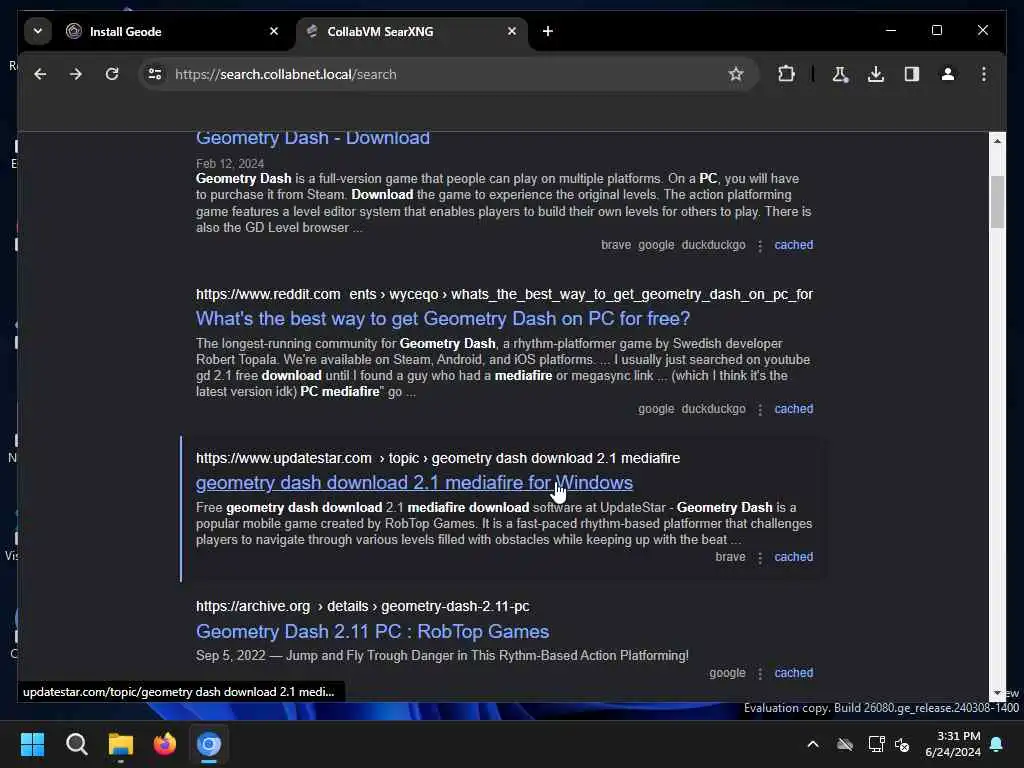Close the Install Geode tab
1024x768 pixels.
274,31
